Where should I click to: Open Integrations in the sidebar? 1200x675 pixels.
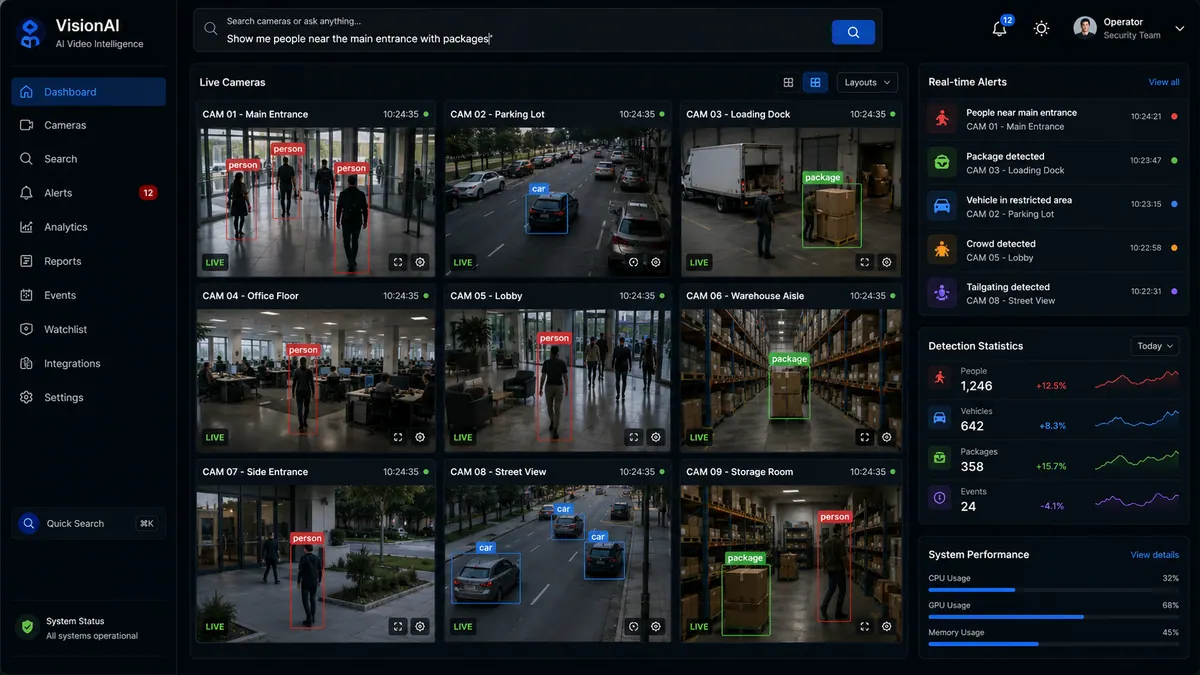(x=89, y=363)
